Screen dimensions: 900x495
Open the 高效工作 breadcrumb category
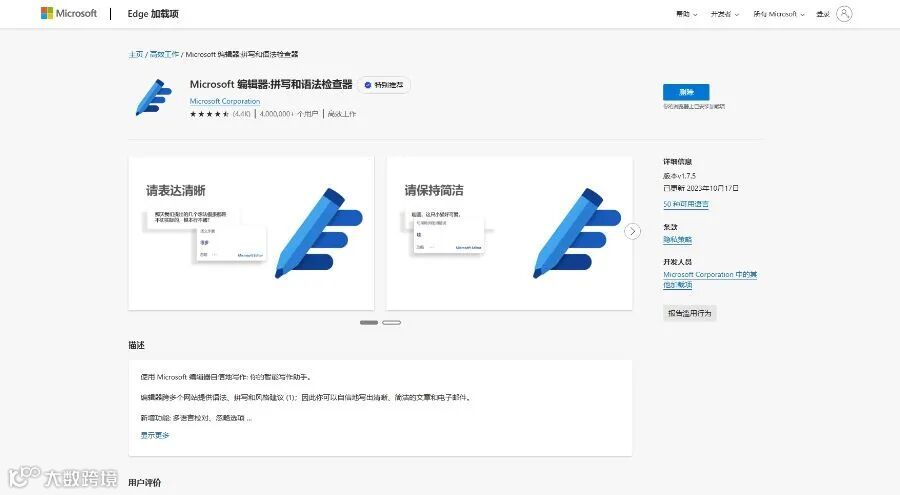[164, 54]
